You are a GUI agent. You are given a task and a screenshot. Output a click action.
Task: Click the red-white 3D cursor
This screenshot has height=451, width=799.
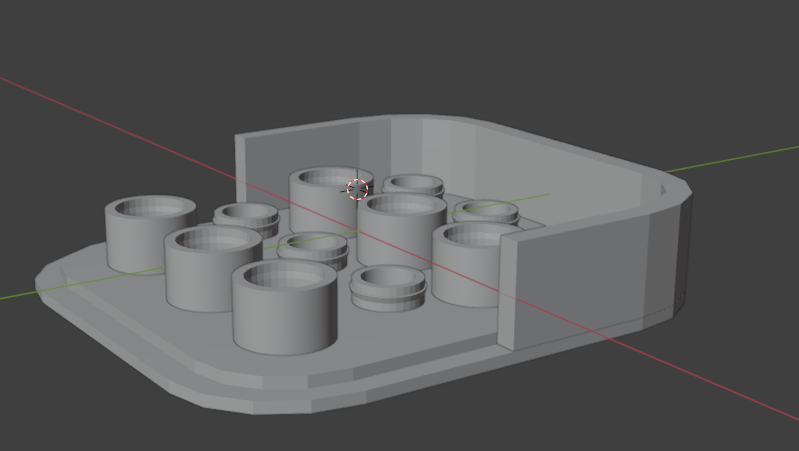coord(357,190)
